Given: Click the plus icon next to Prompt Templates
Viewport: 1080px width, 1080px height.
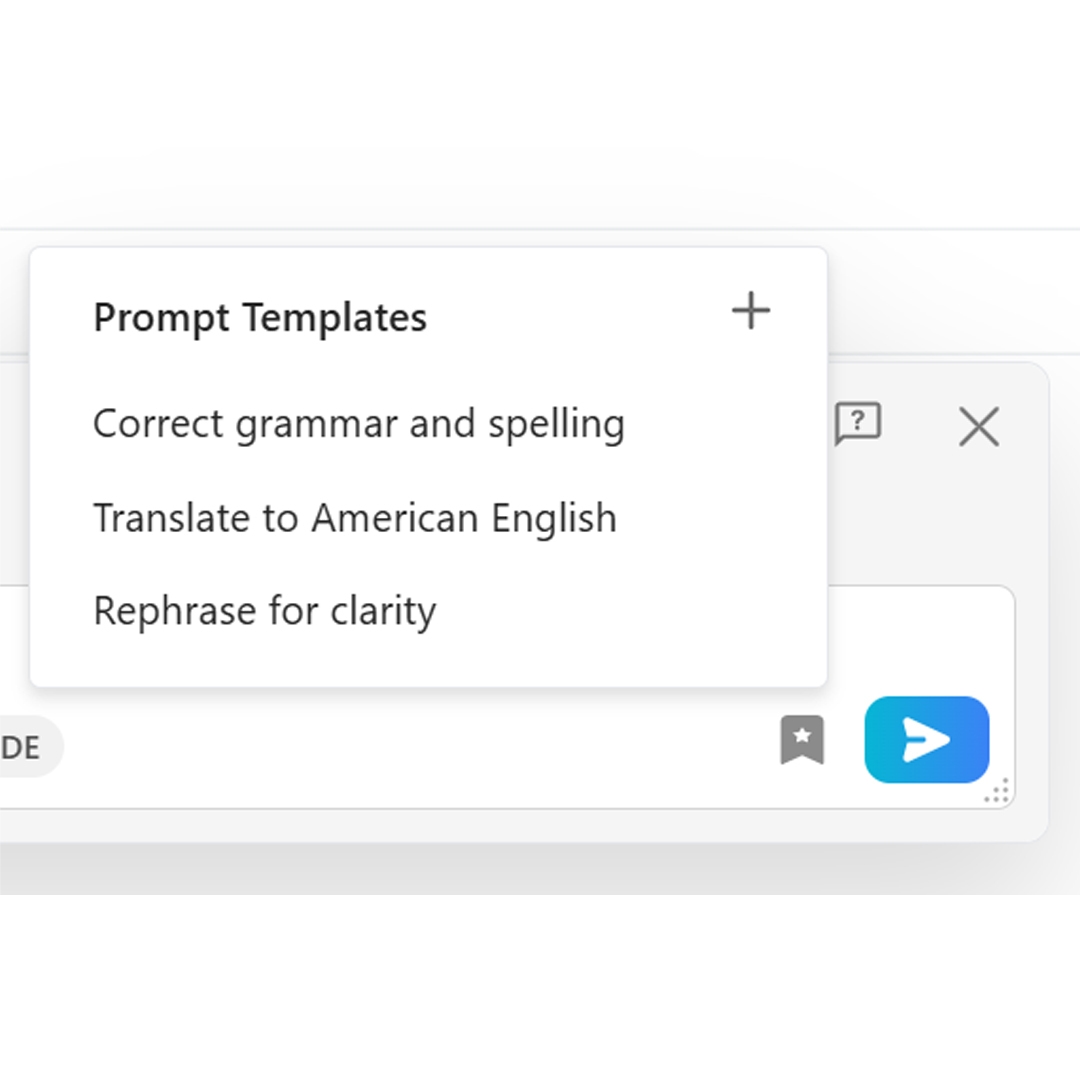Looking at the screenshot, I should click(751, 311).
